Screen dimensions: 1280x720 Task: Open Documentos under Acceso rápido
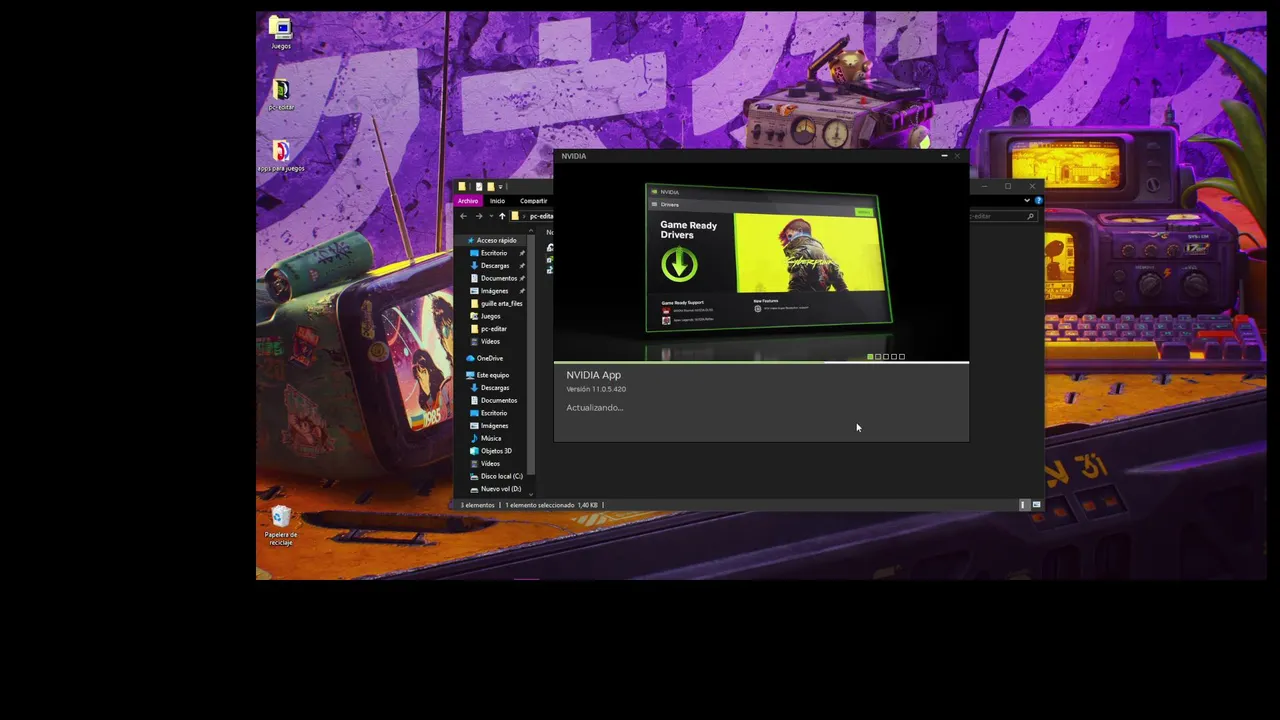tap(499, 278)
